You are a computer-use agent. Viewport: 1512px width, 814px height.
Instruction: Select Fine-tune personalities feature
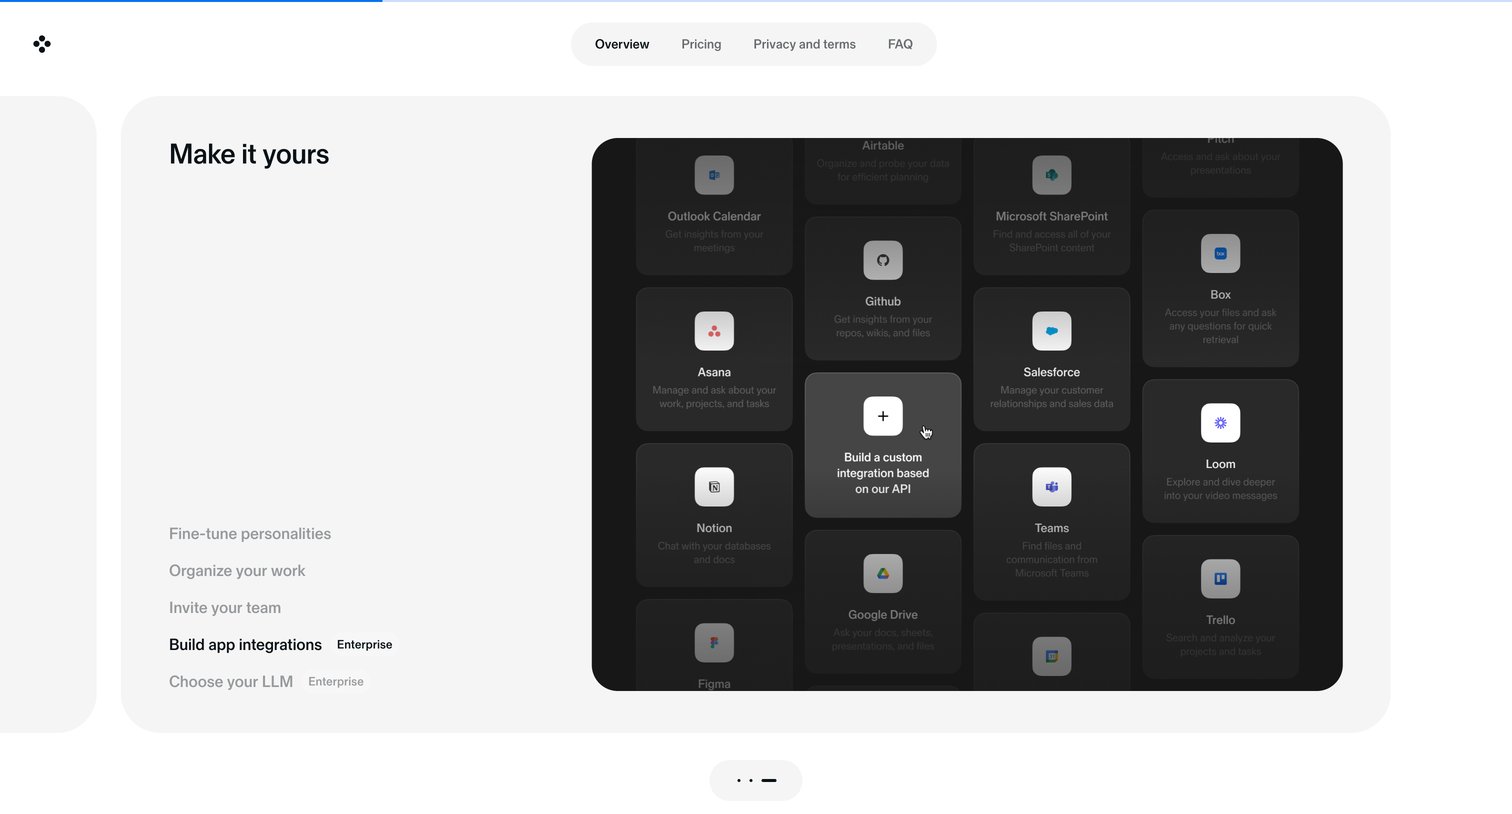point(250,534)
